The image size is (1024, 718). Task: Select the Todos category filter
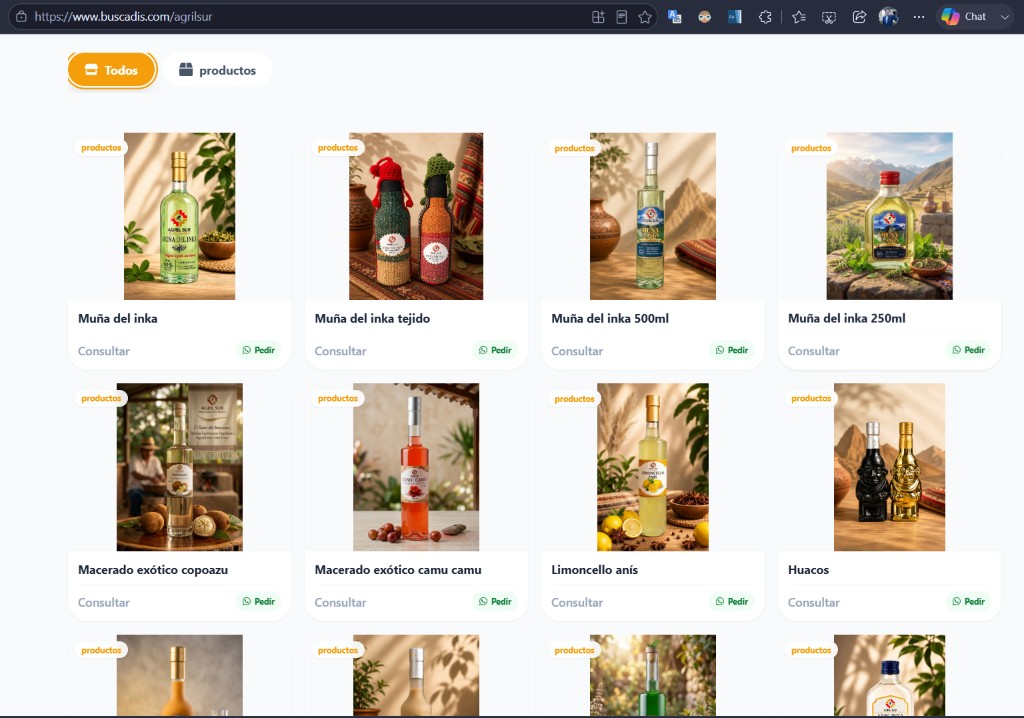112,70
